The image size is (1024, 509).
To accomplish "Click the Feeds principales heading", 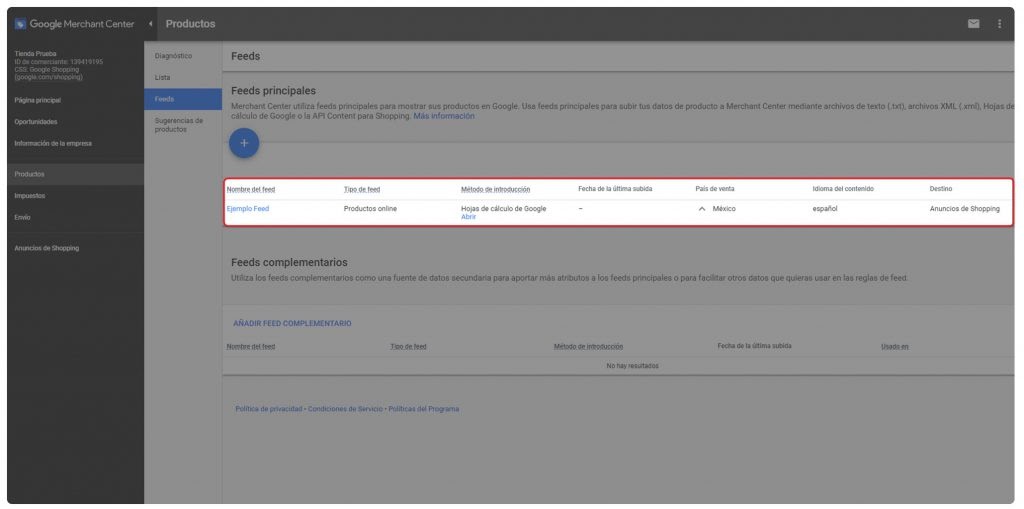I will tap(273, 91).
